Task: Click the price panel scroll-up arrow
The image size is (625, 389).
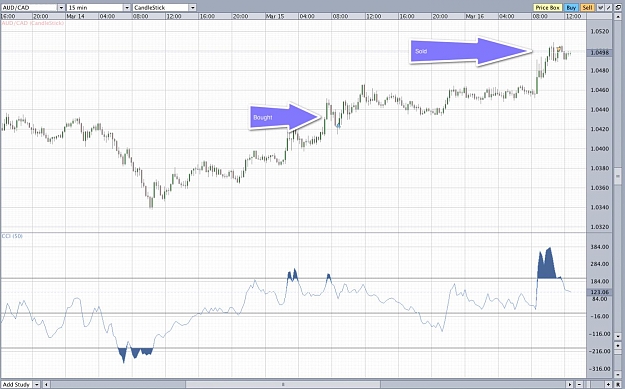Action: [x=618, y=17]
